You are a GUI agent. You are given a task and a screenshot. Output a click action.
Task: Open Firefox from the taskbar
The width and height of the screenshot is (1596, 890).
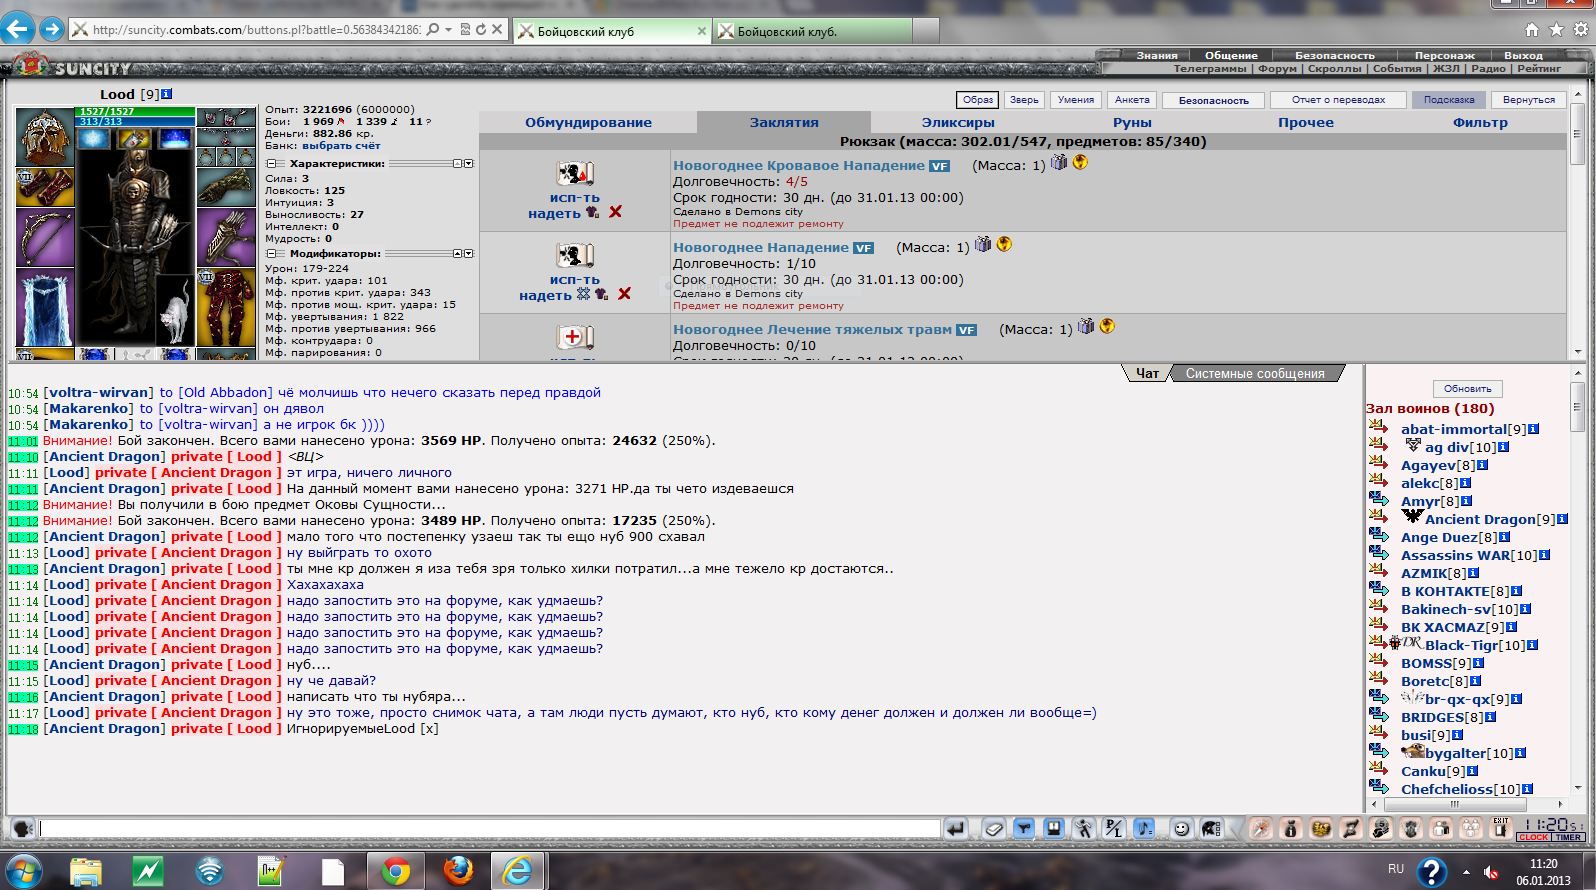tap(459, 871)
